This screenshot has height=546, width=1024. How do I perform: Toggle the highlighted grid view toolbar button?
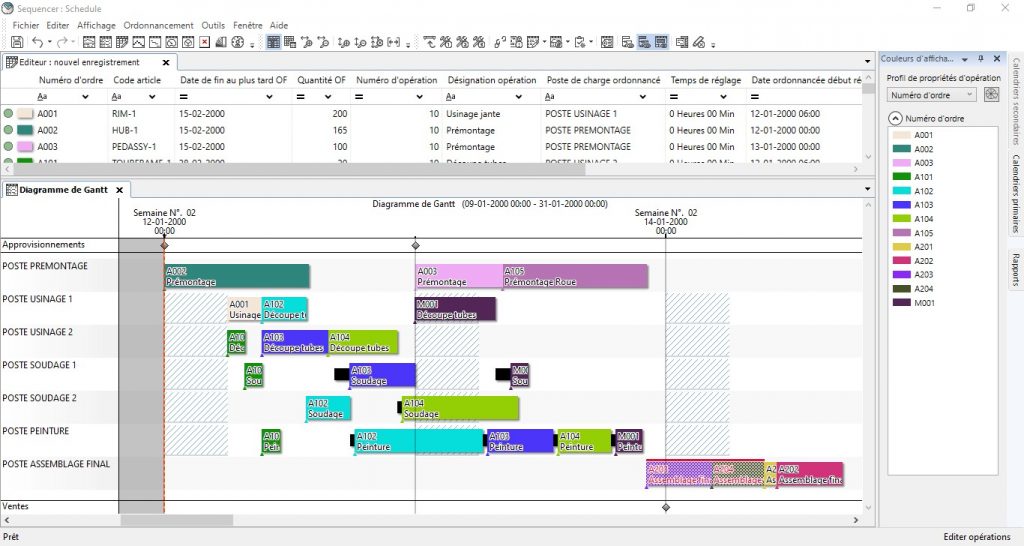[x=274, y=42]
